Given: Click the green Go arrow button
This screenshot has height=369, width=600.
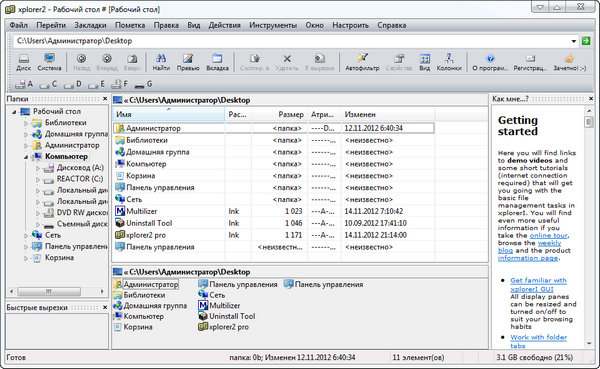Looking at the screenshot, I should pyautogui.click(x=586, y=41).
